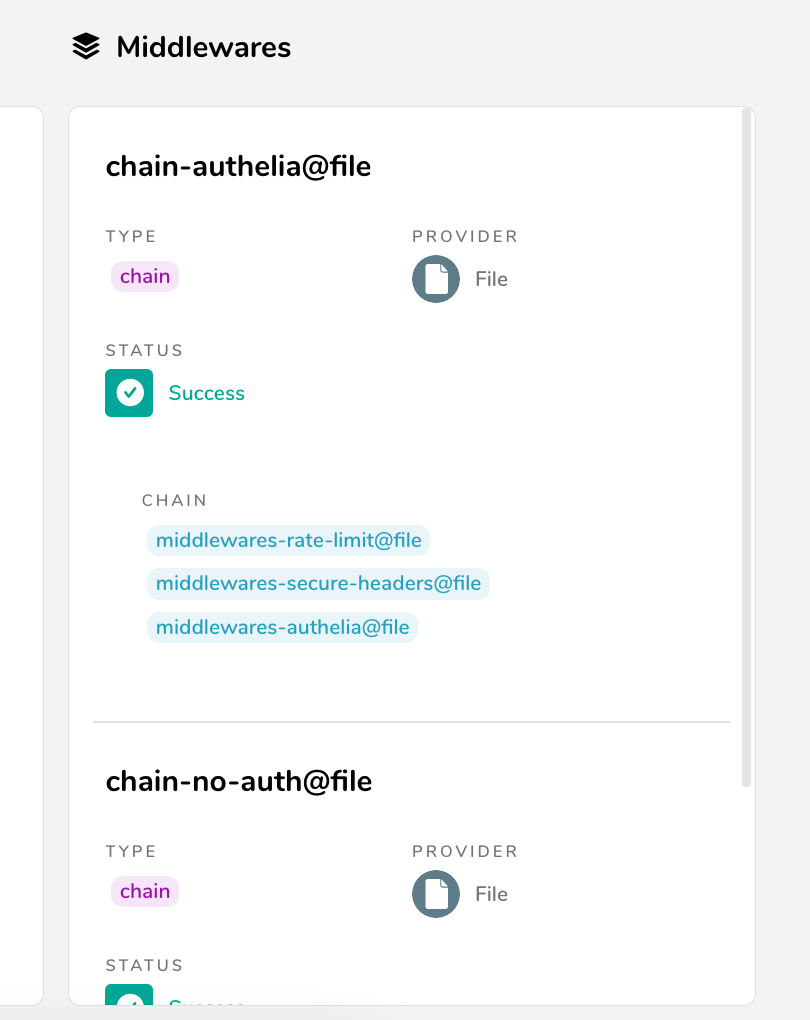Select the purple chain type badge for chain-authelia

point(144,276)
